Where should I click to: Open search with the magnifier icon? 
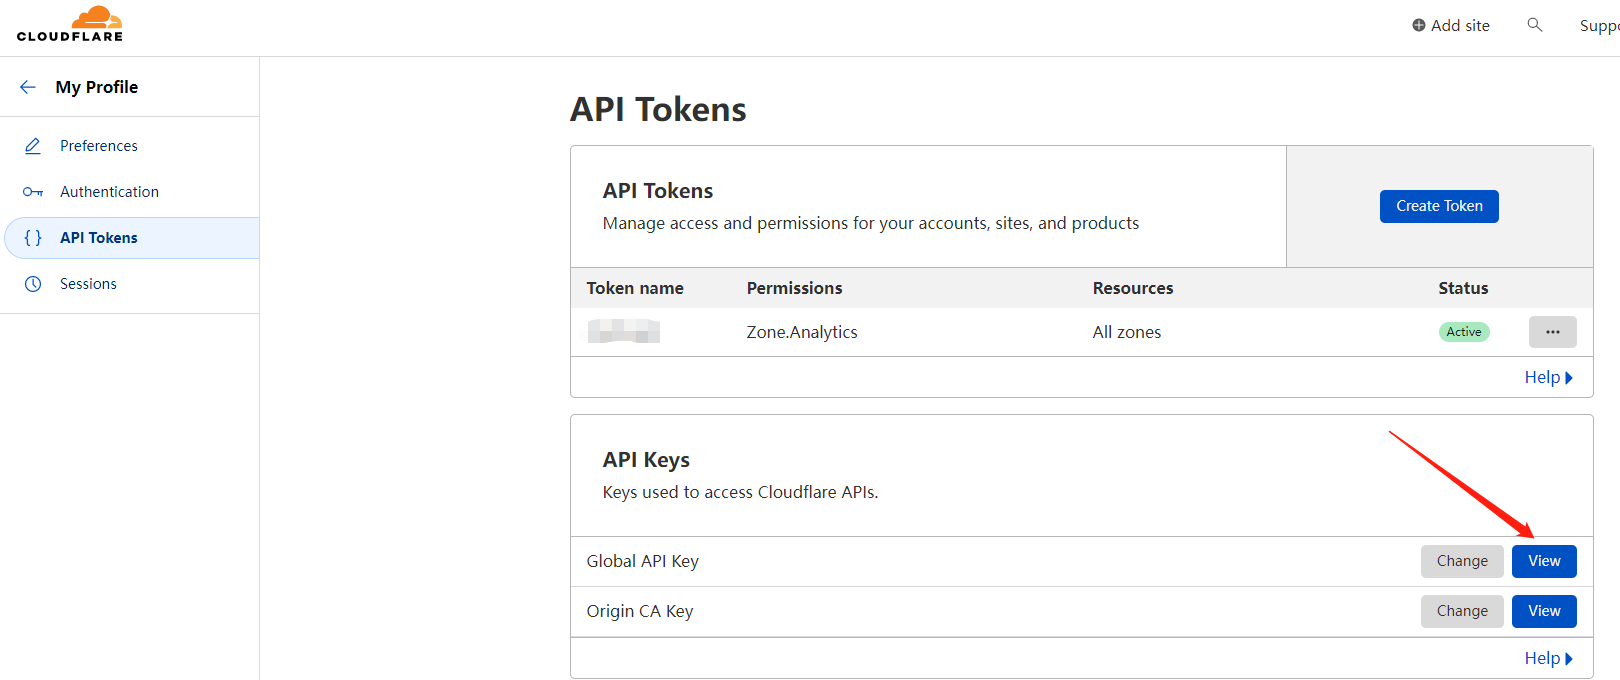coord(1535,25)
